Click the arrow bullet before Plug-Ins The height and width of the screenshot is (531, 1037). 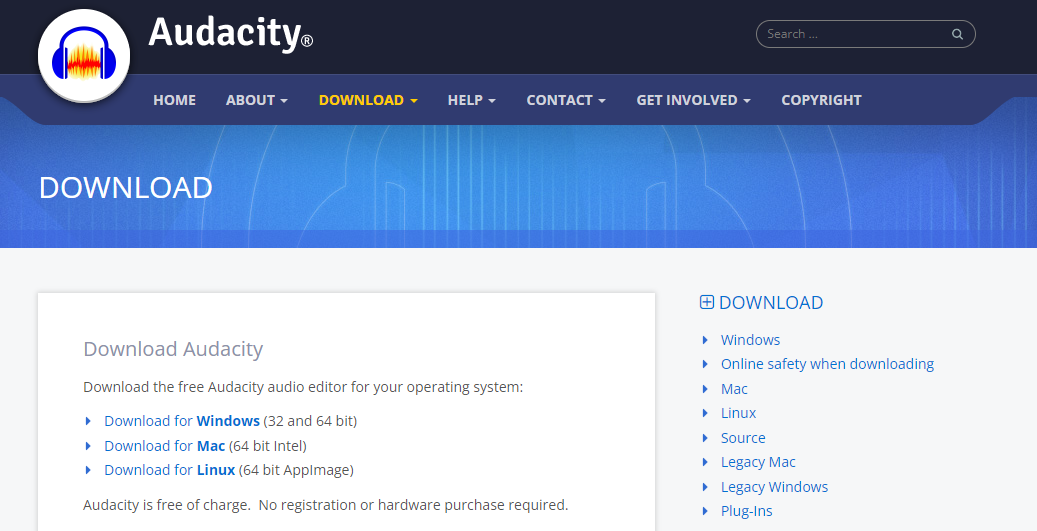[x=705, y=511]
